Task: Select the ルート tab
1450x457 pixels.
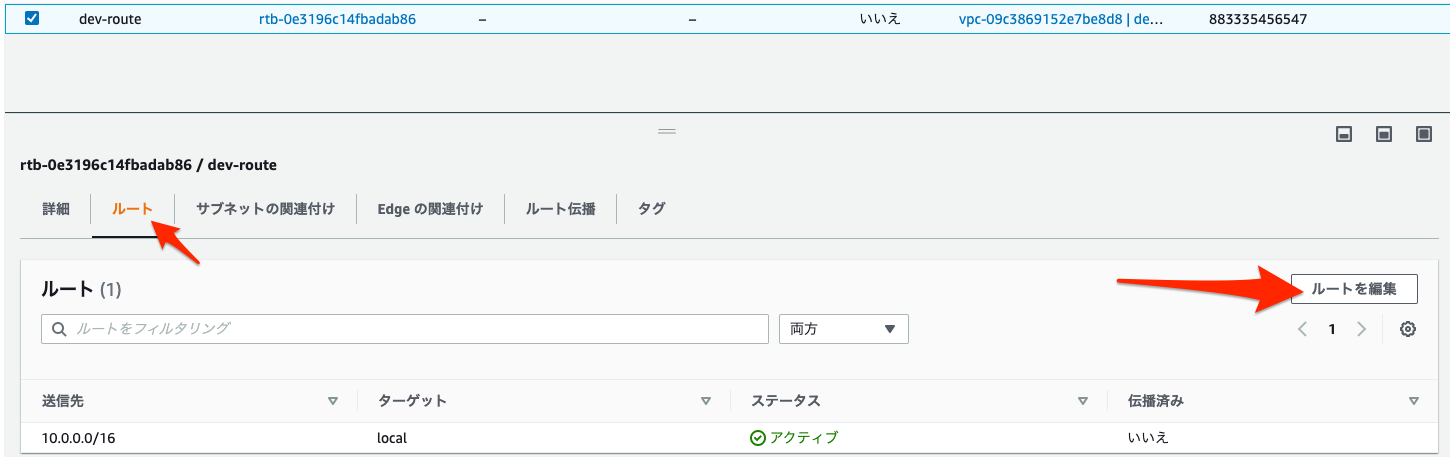Action: 133,209
